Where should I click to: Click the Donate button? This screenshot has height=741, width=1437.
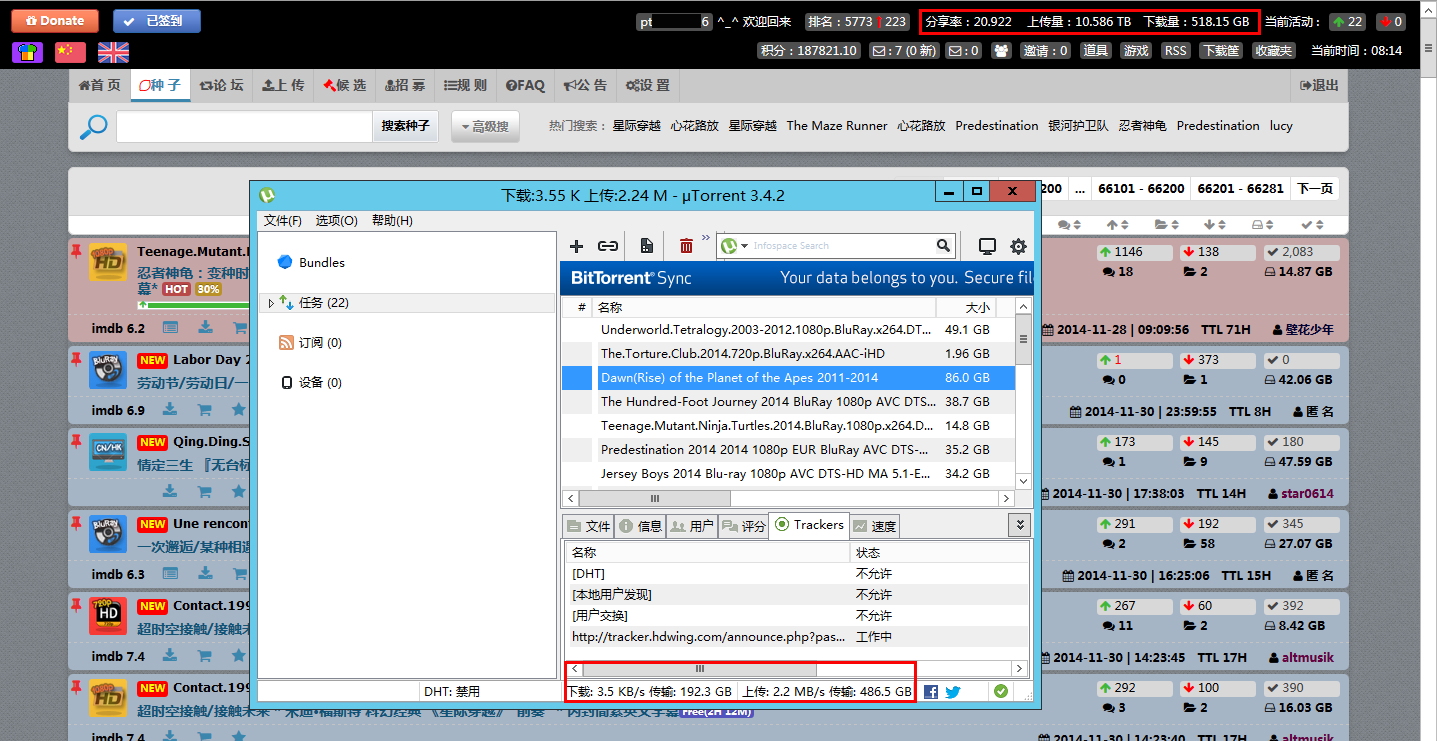tap(55, 21)
